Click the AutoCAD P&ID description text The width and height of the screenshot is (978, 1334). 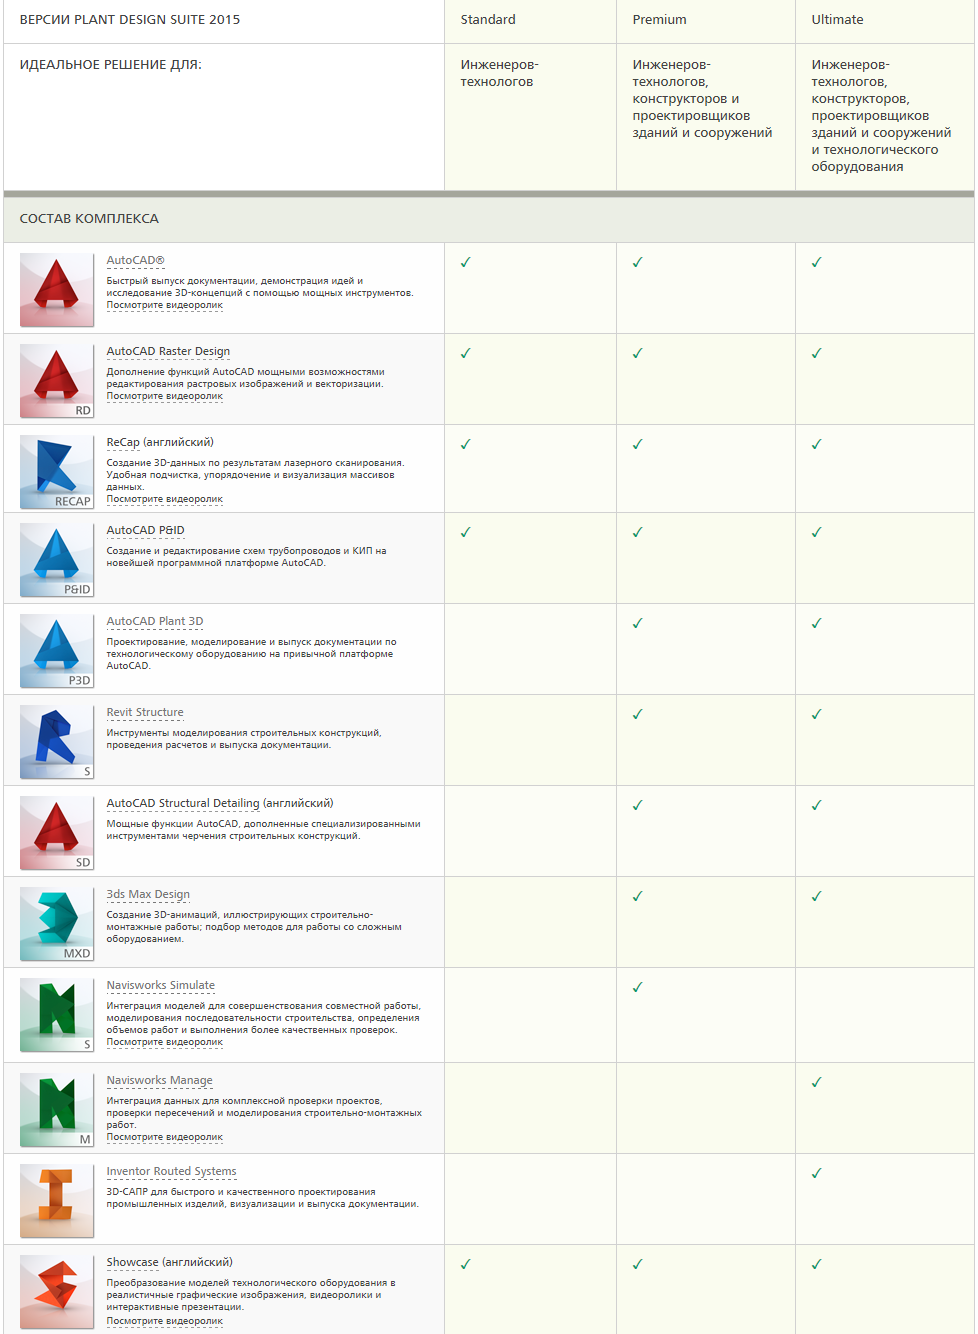(x=247, y=557)
